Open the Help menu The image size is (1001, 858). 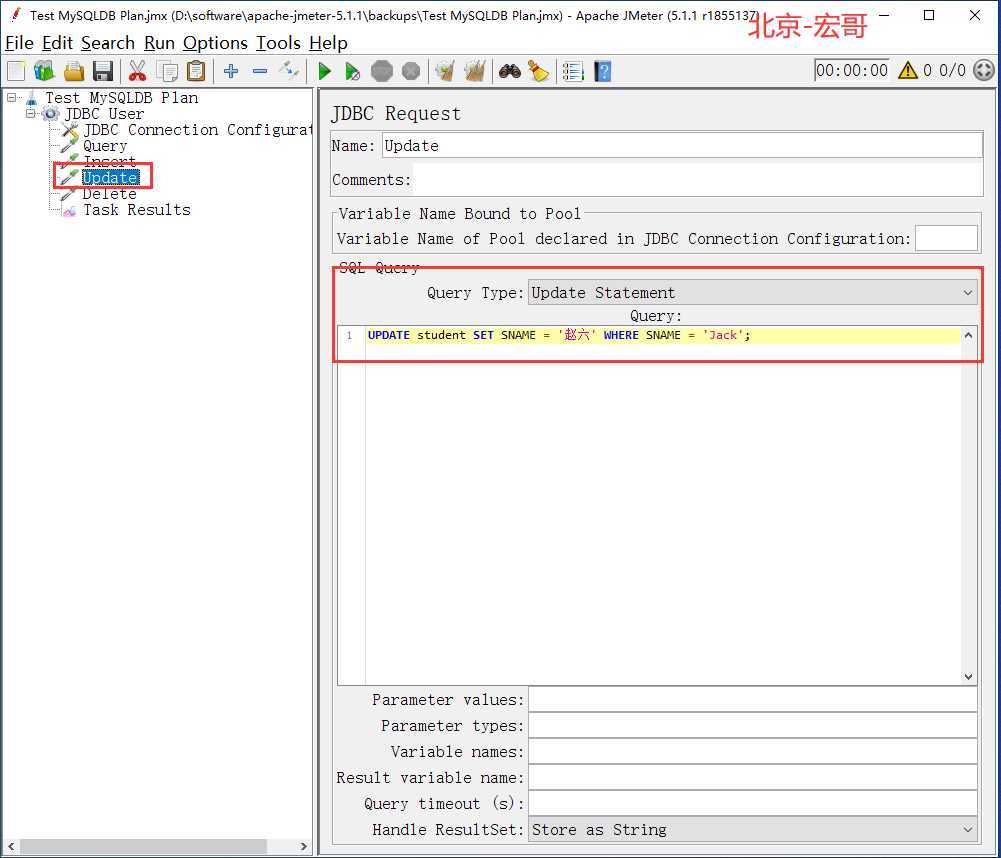(328, 43)
